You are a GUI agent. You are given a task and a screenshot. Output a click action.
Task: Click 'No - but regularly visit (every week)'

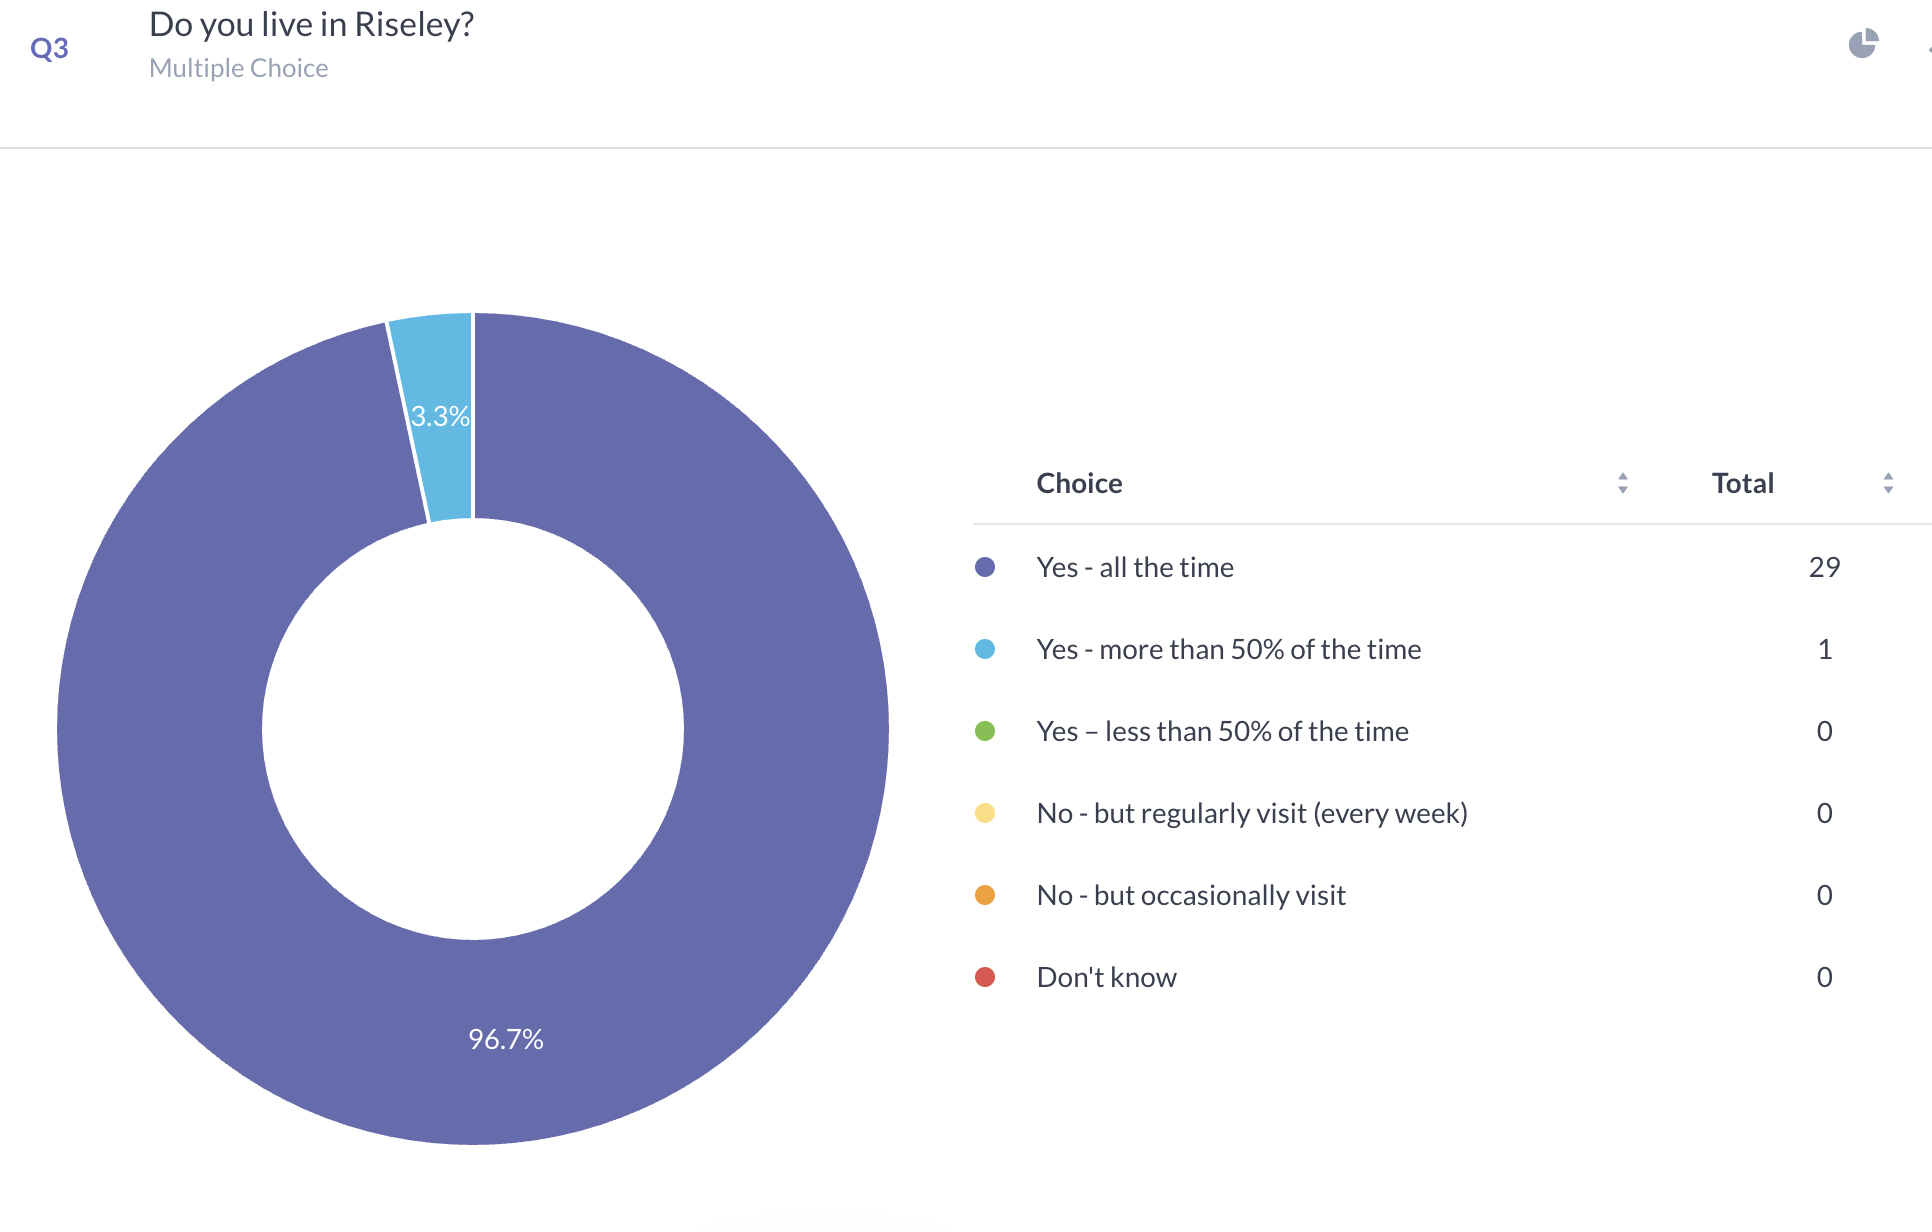[x=1252, y=813]
